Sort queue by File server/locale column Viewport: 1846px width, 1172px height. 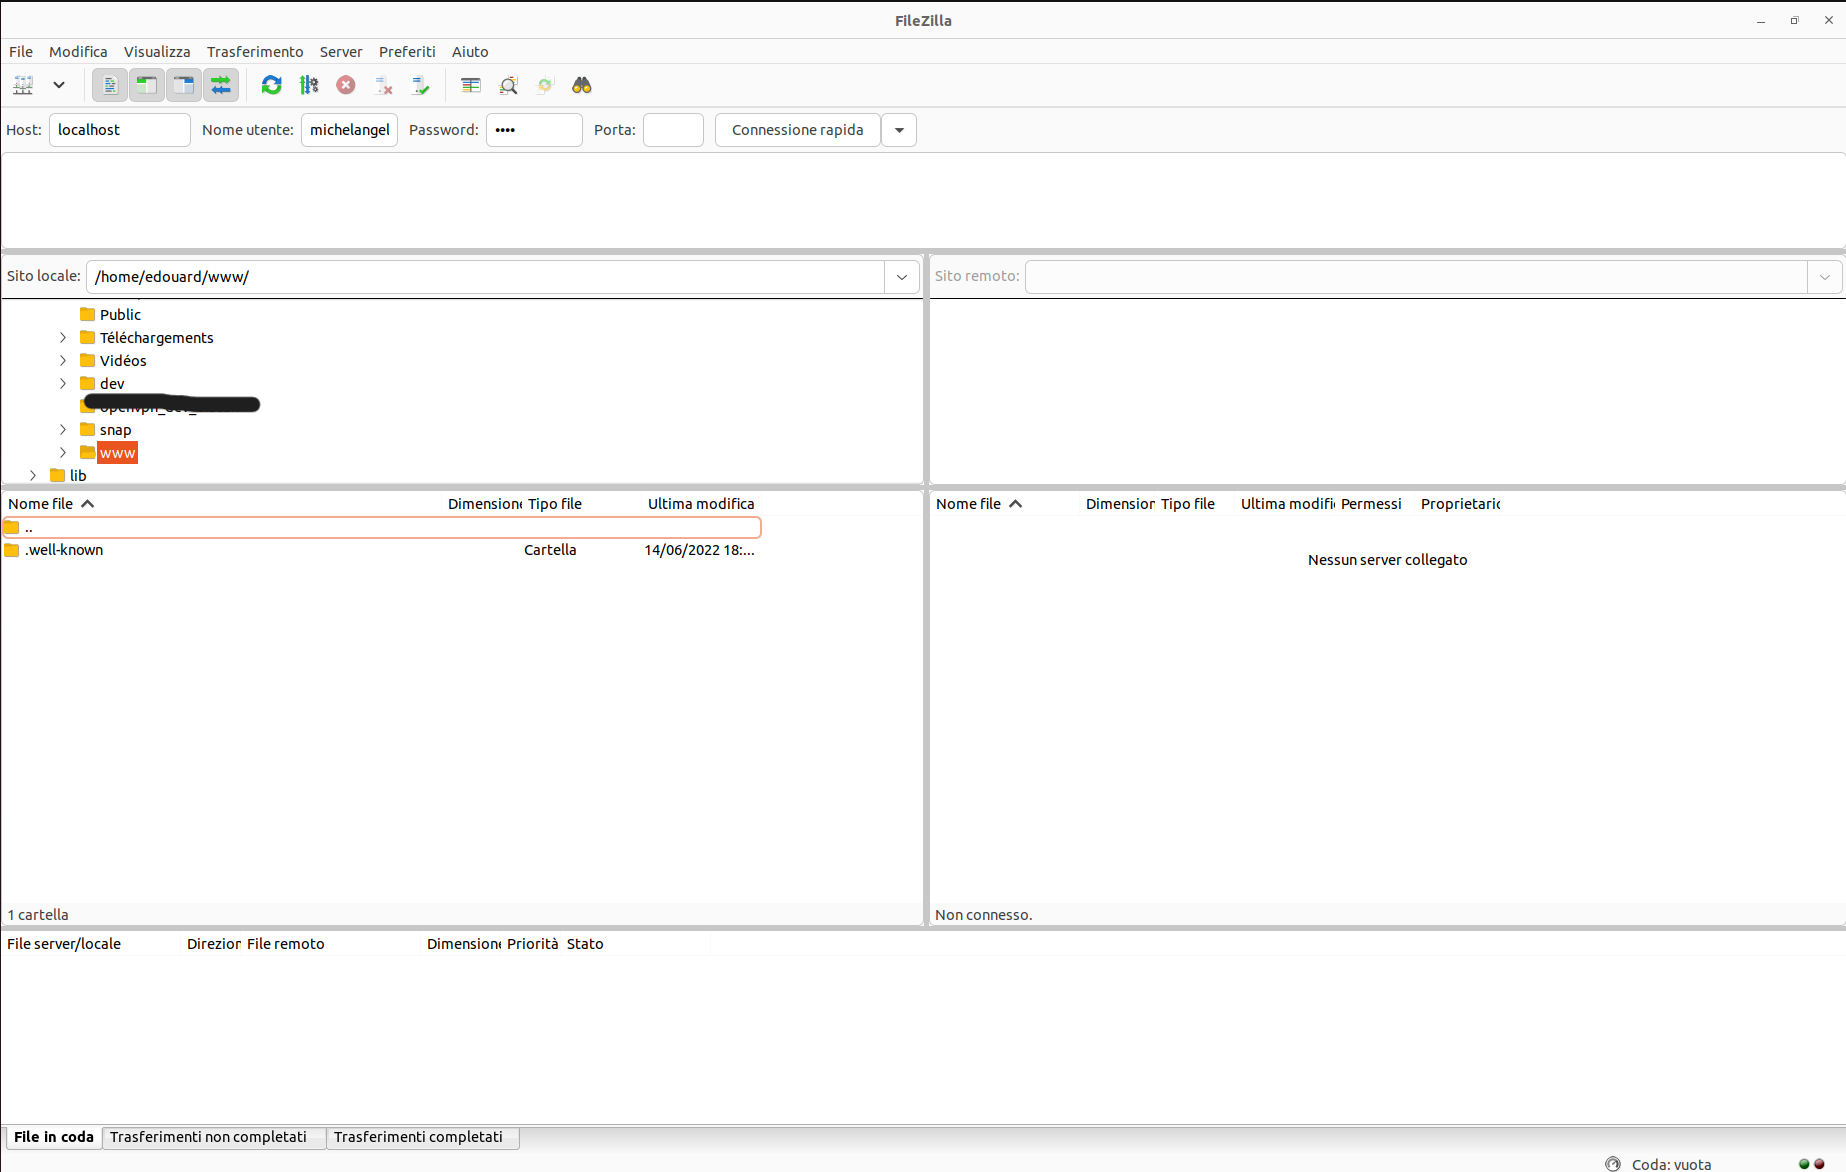(x=92, y=944)
